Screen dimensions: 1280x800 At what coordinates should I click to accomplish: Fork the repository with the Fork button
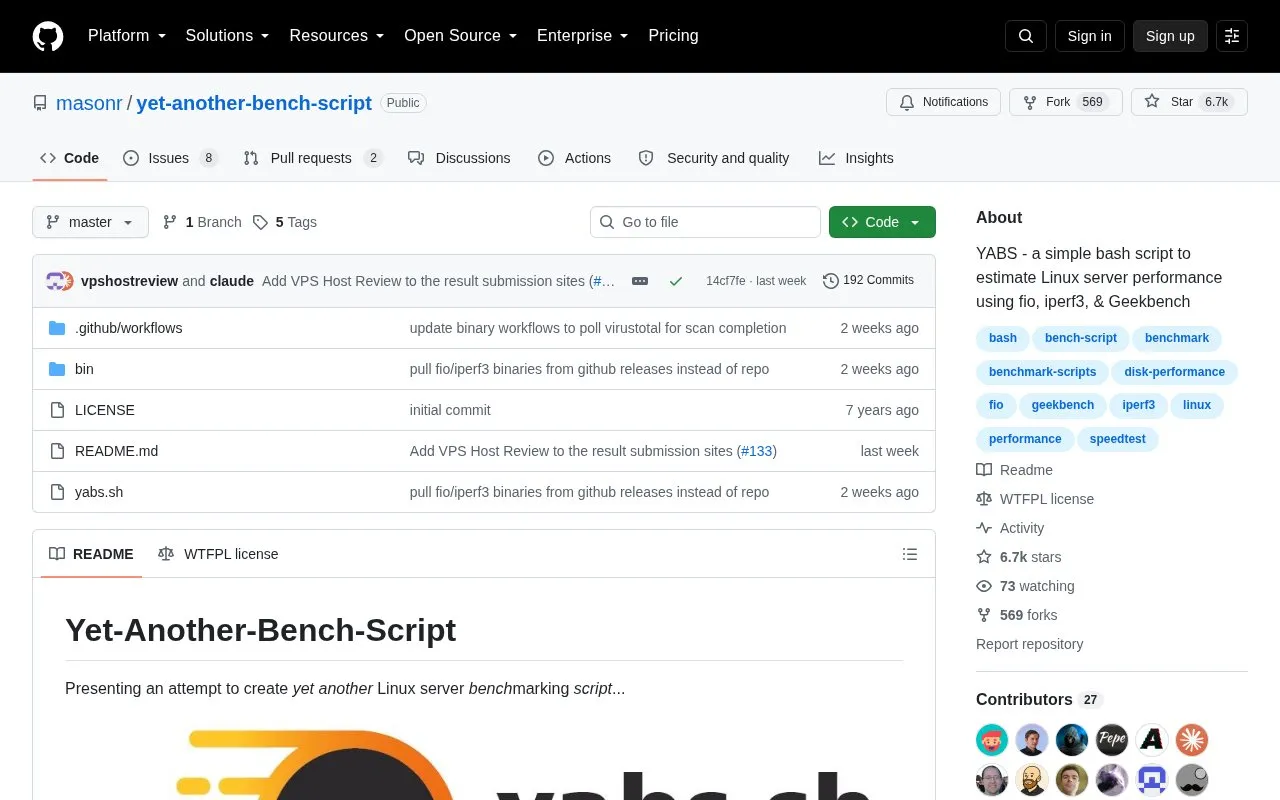[x=1066, y=102]
